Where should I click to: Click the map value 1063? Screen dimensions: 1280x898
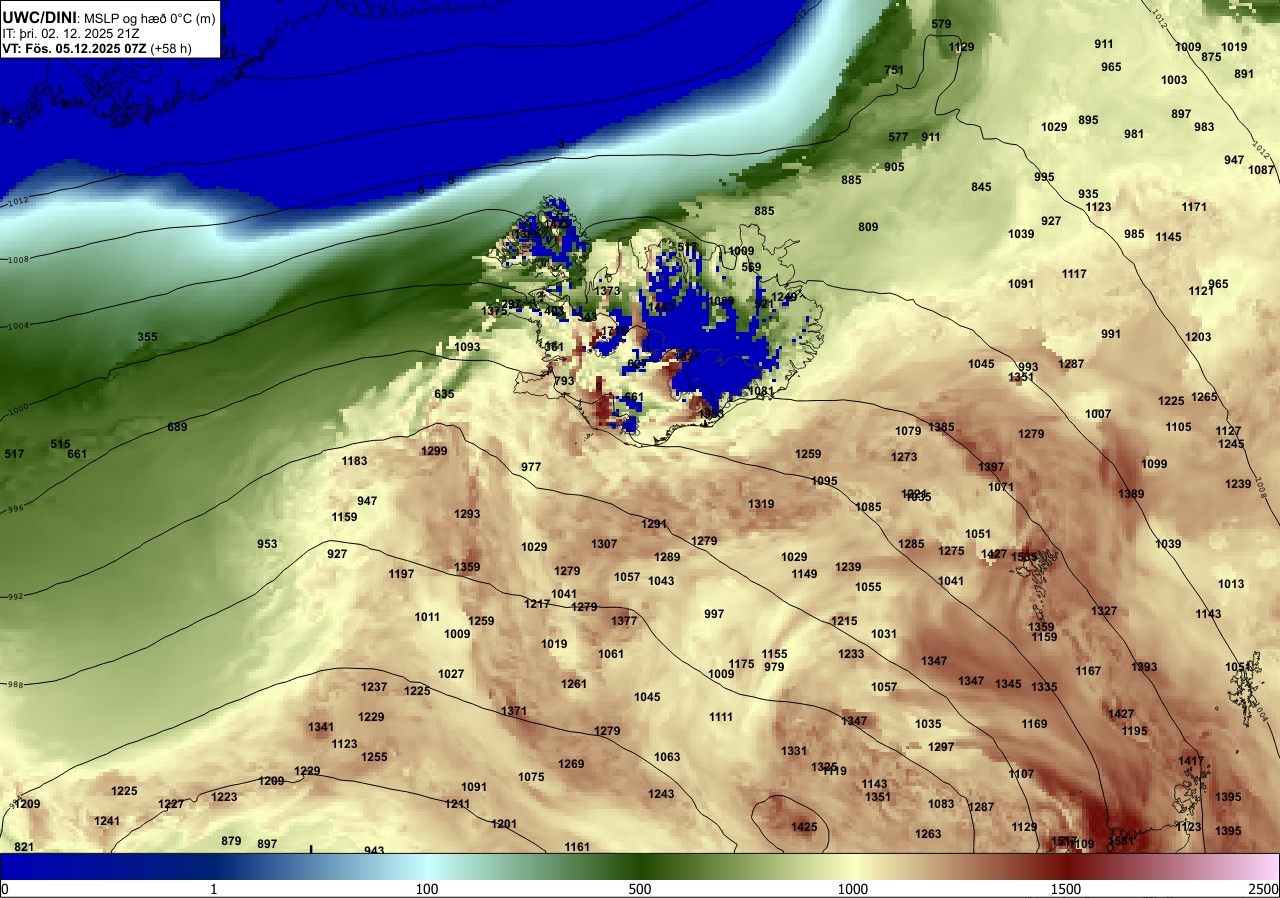(667, 757)
